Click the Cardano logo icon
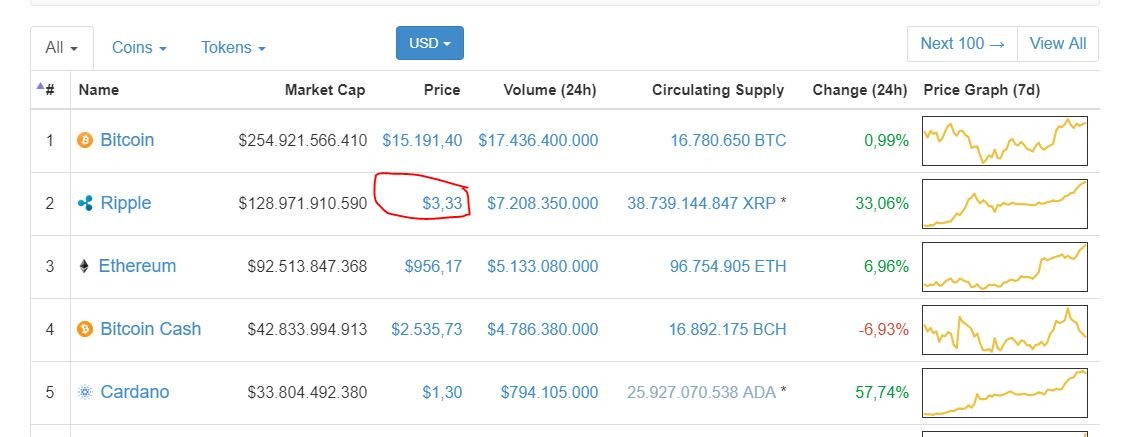Viewport: 1141px width, 437px height. pos(85,393)
